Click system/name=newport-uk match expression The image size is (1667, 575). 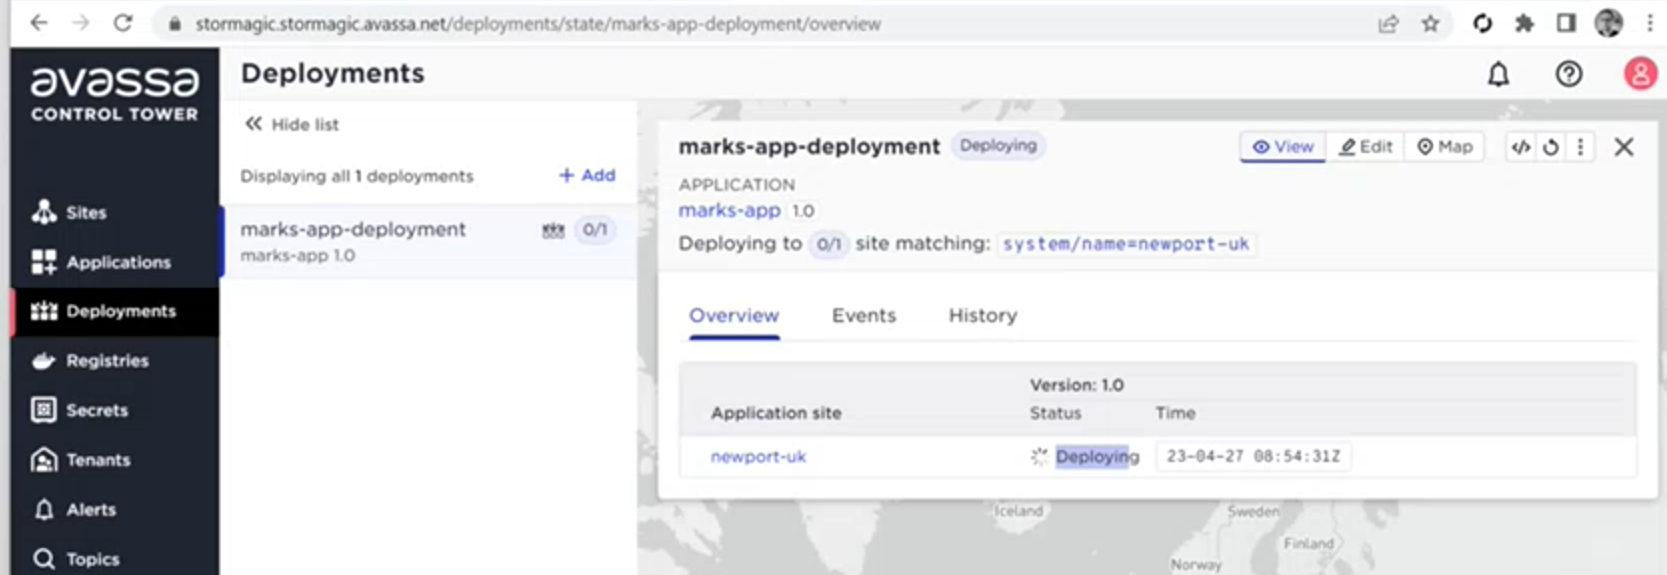coord(1126,244)
